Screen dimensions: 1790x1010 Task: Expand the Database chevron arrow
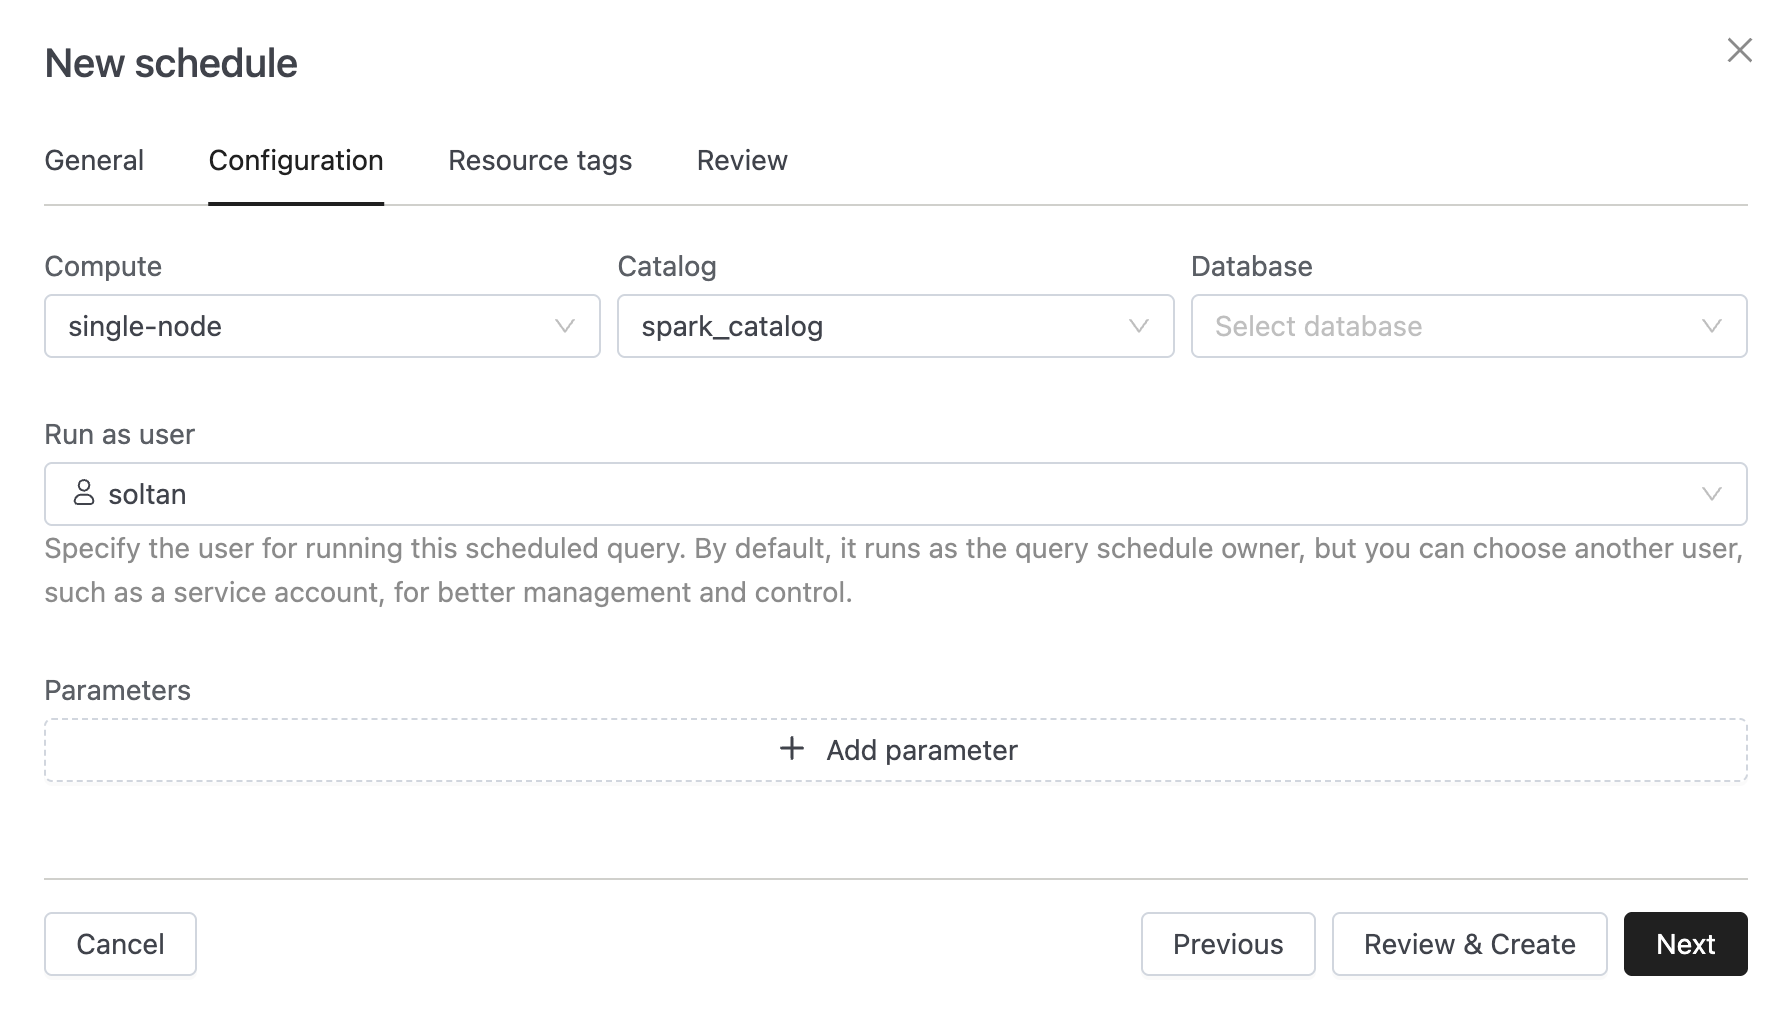click(1711, 326)
